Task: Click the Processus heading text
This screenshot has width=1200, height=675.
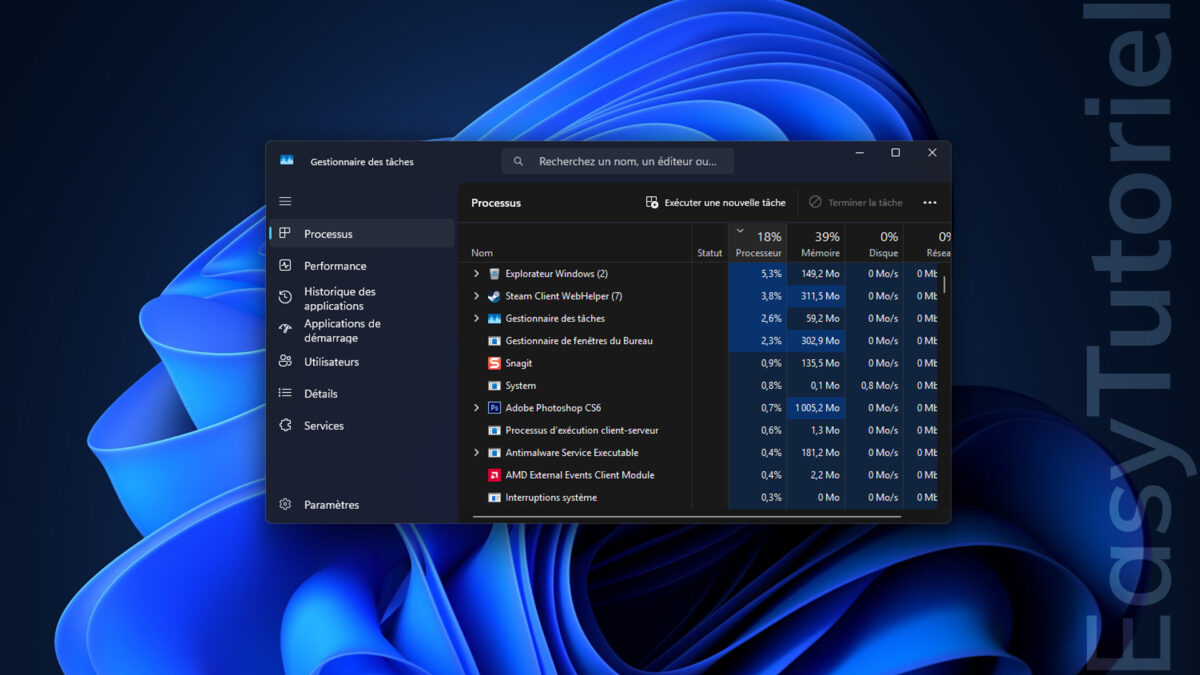Action: pyautogui.click(x=496, y=203)
